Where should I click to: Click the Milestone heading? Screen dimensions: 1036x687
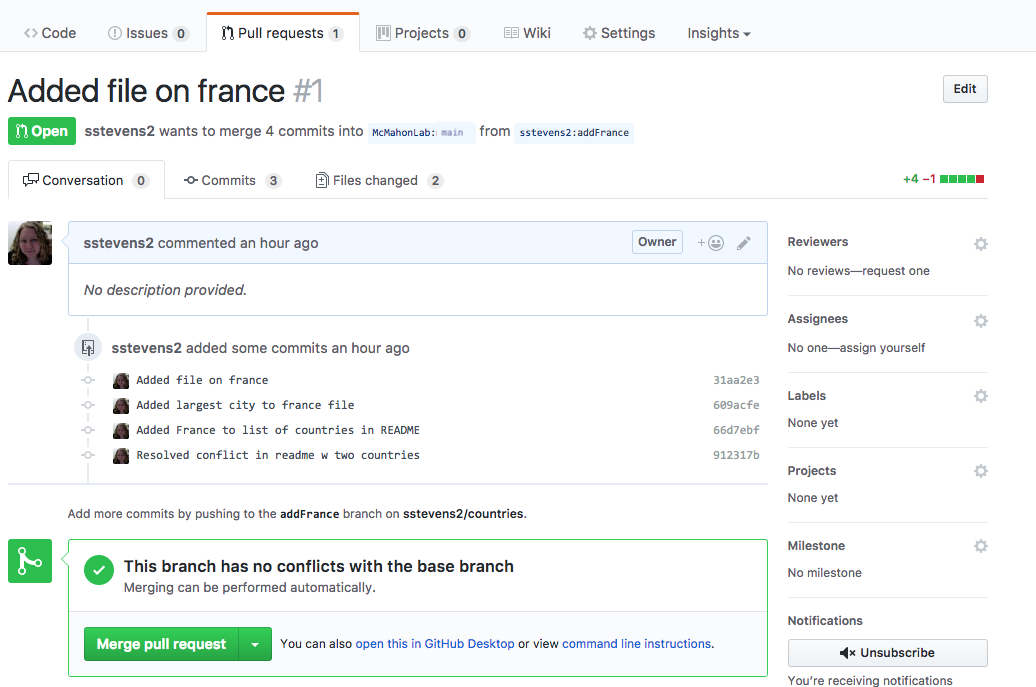coord(816,546)
